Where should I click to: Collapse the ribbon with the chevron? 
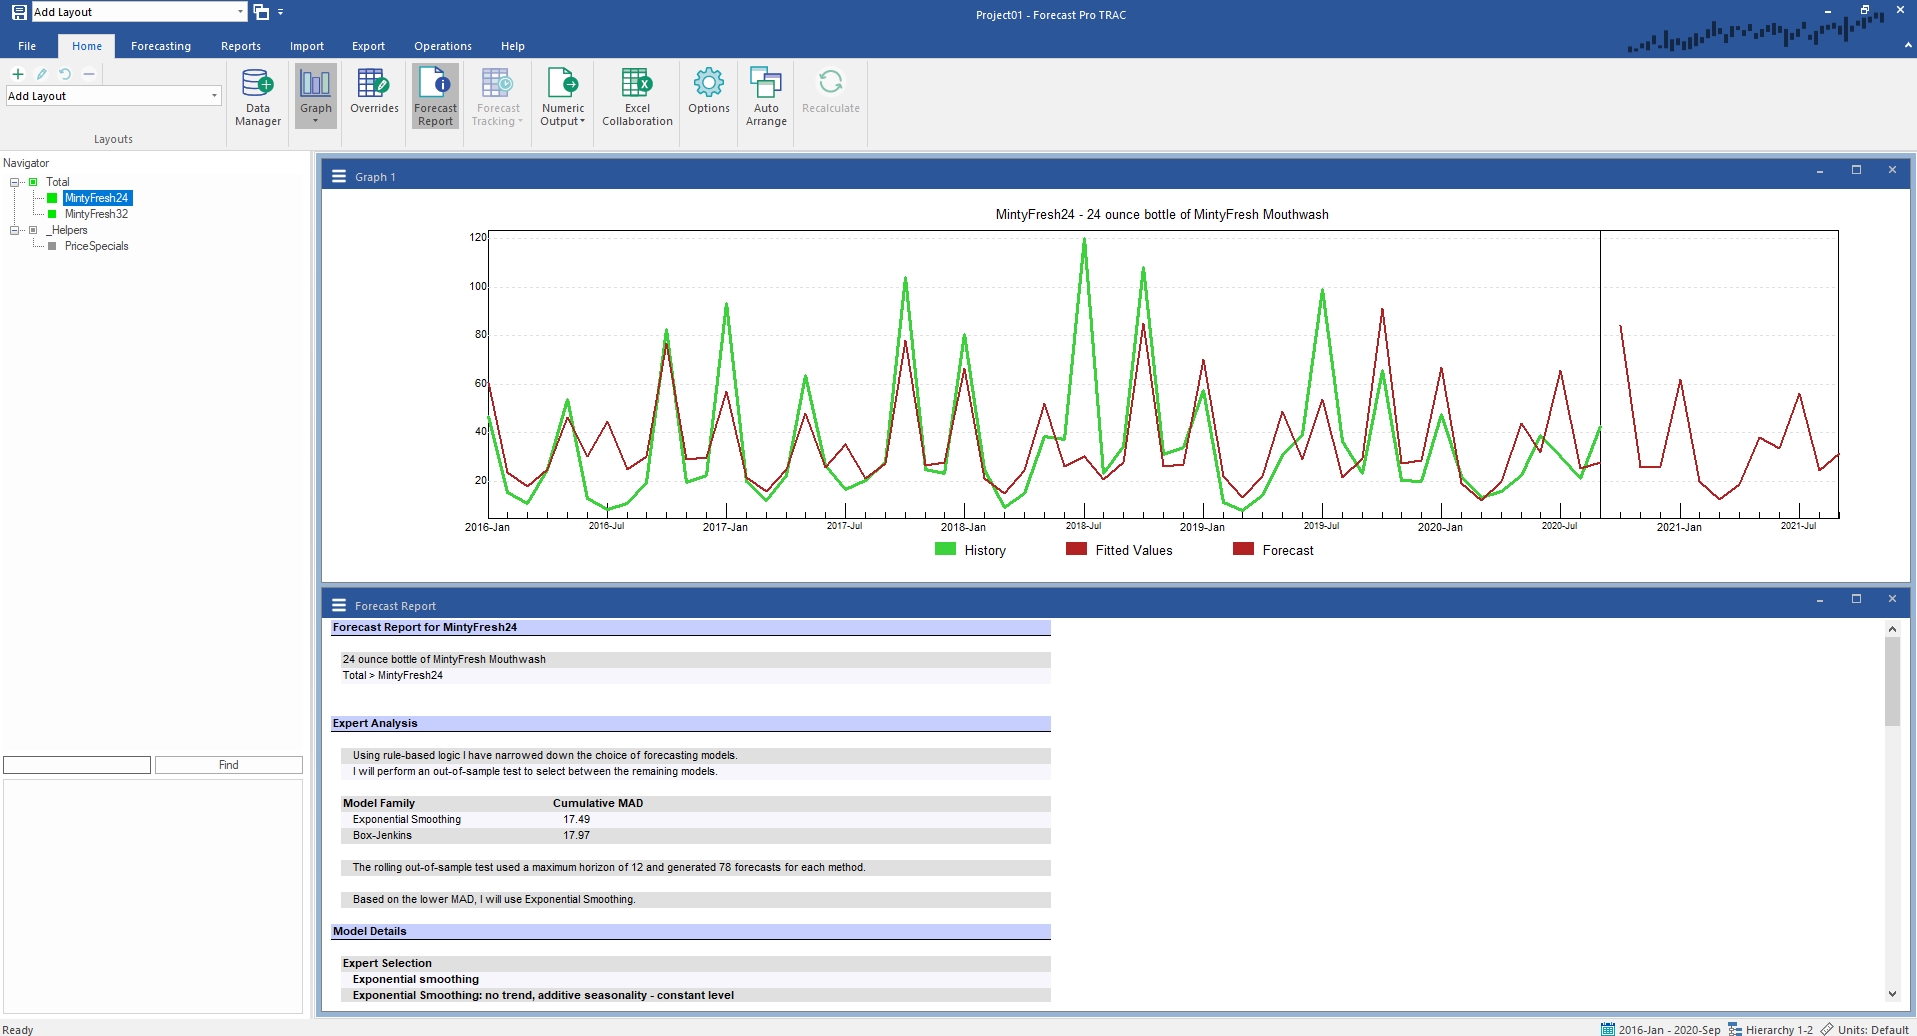[1908, 45]
